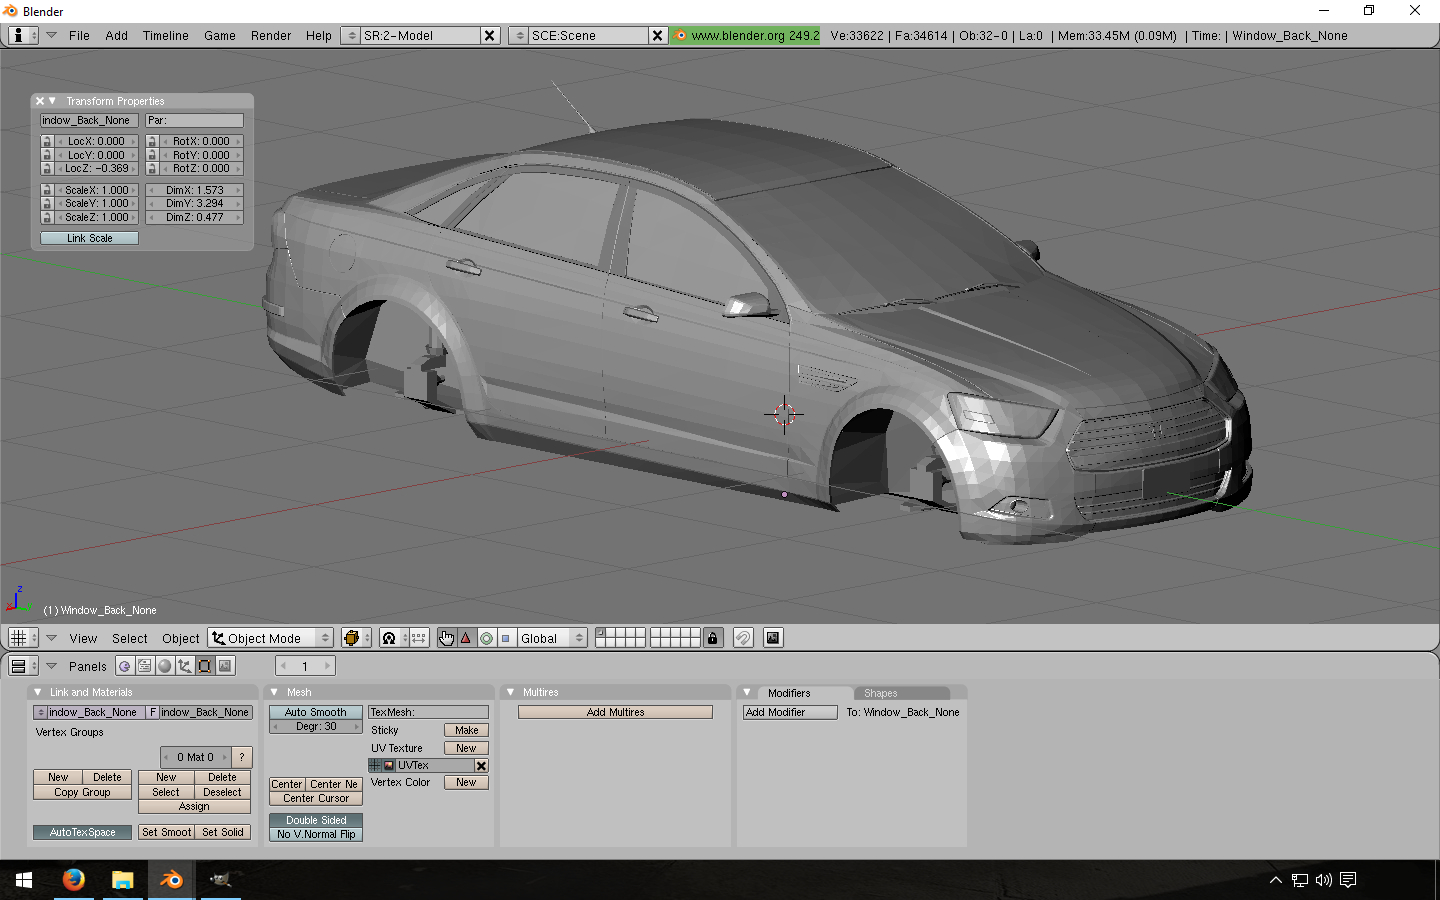Screen dimensions: 1440x900
Task: Open the rotation/scaling pivot selector
Action: tap(394, 638)
